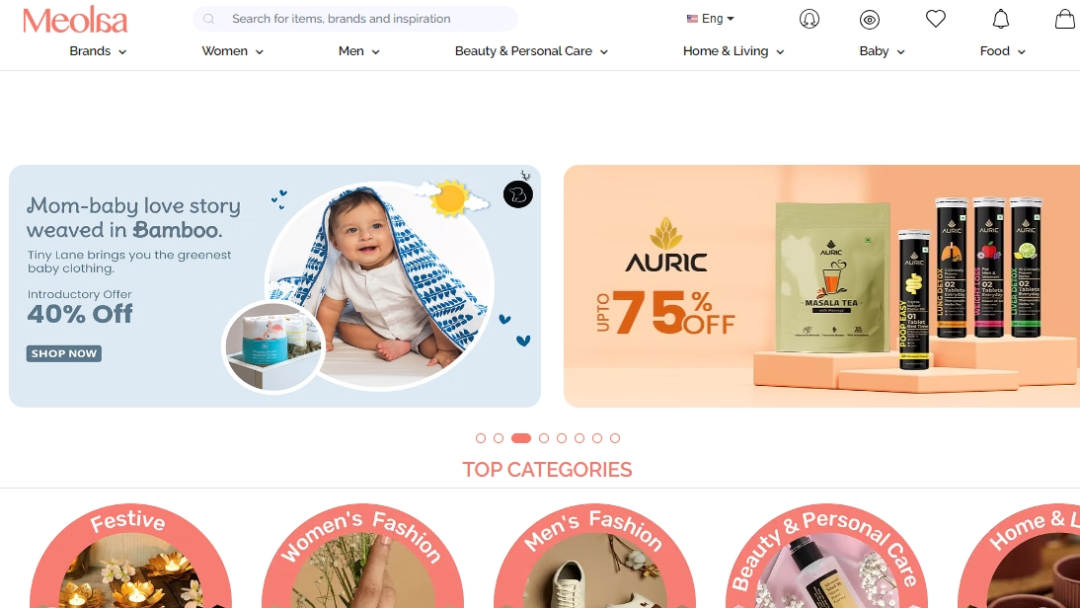Open the notifications bell icon

(1001, 19)
